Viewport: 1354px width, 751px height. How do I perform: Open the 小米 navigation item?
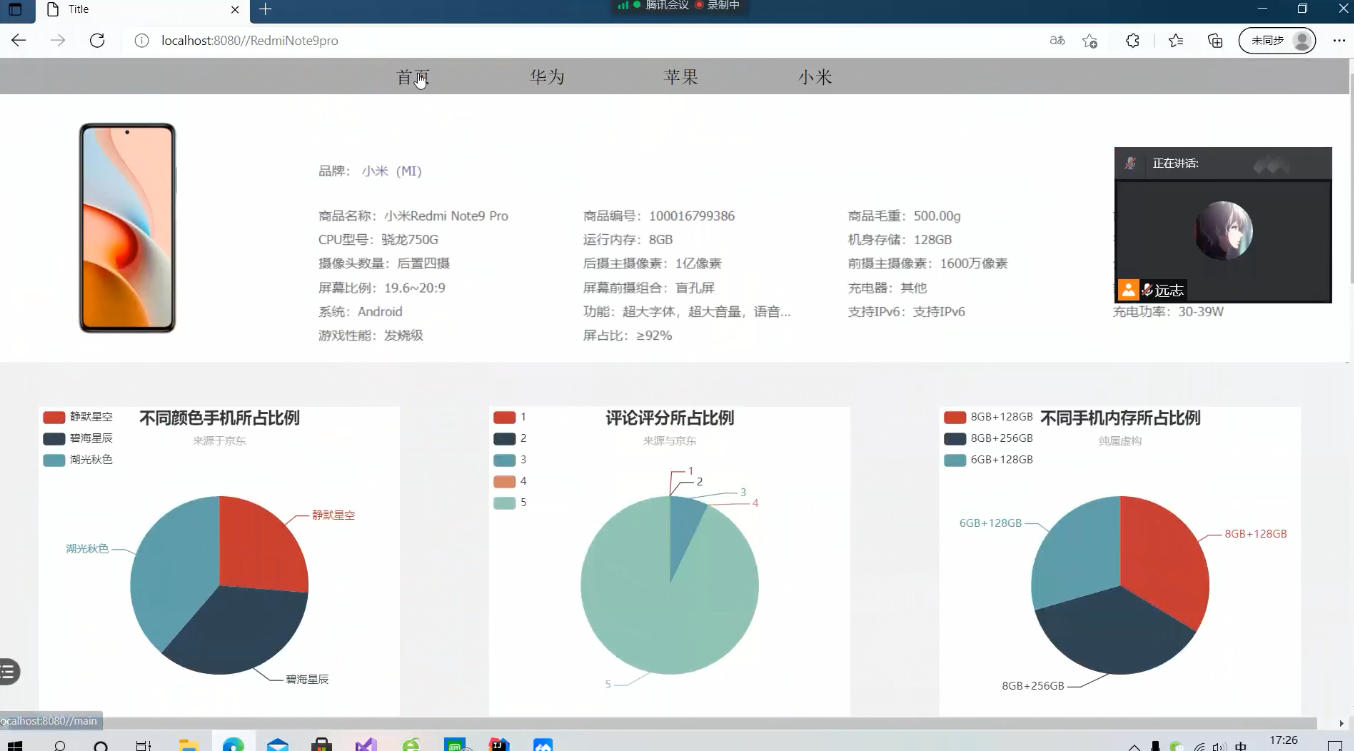[815, 77]
